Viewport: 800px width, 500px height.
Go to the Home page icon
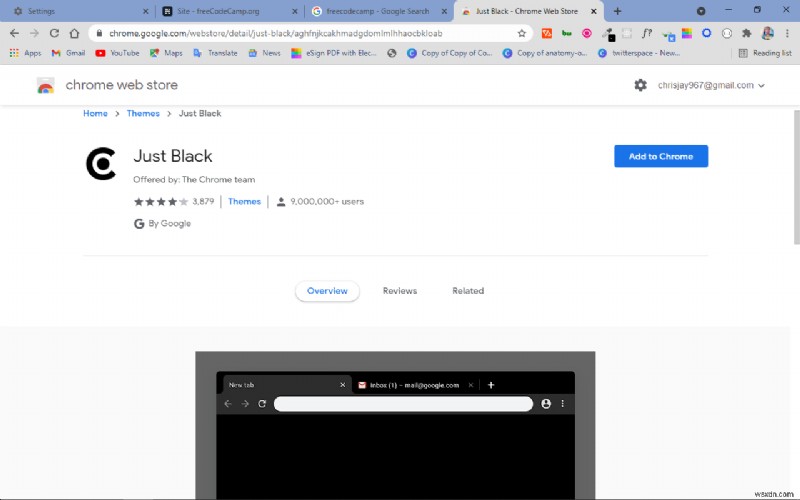click(x=74, y=33)
